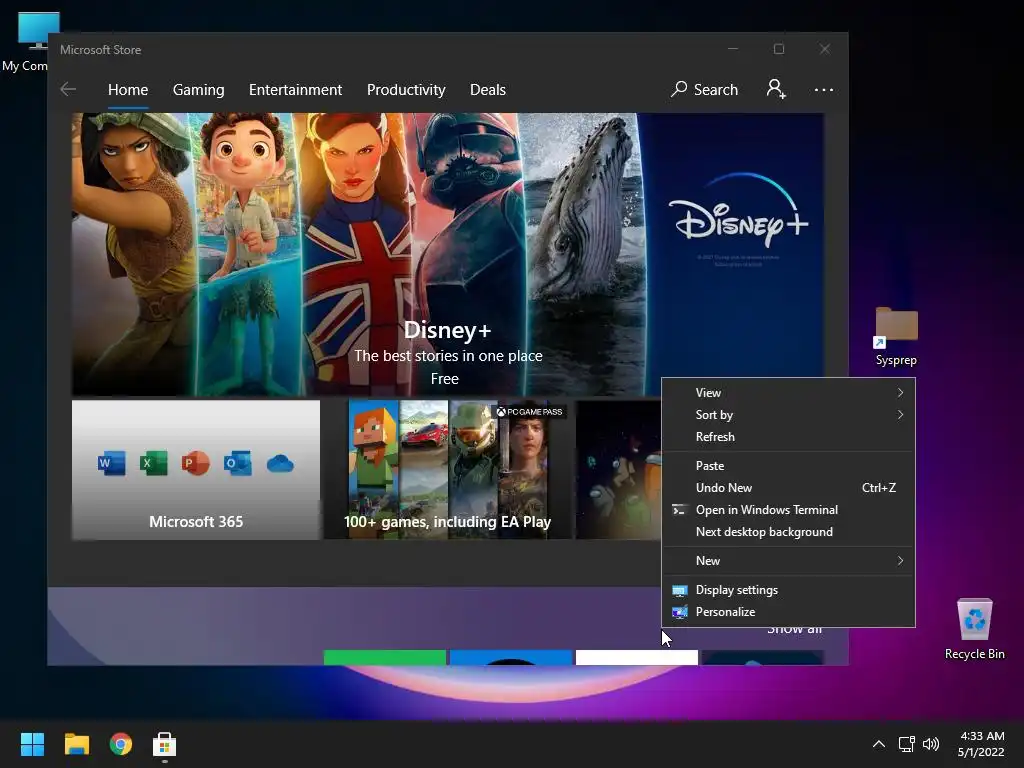
Task: Launch Google Chrome from the taskbar
Action: [x=121, y=744]
